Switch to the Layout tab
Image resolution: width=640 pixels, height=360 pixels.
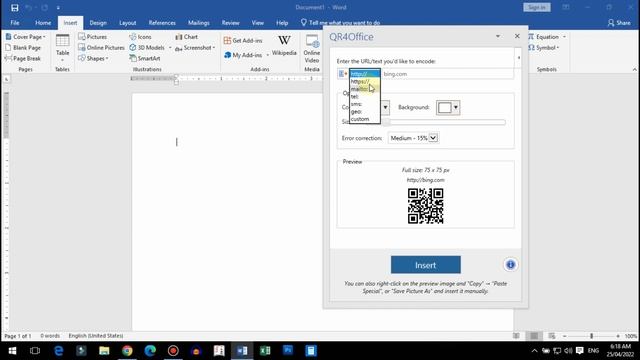127,23
